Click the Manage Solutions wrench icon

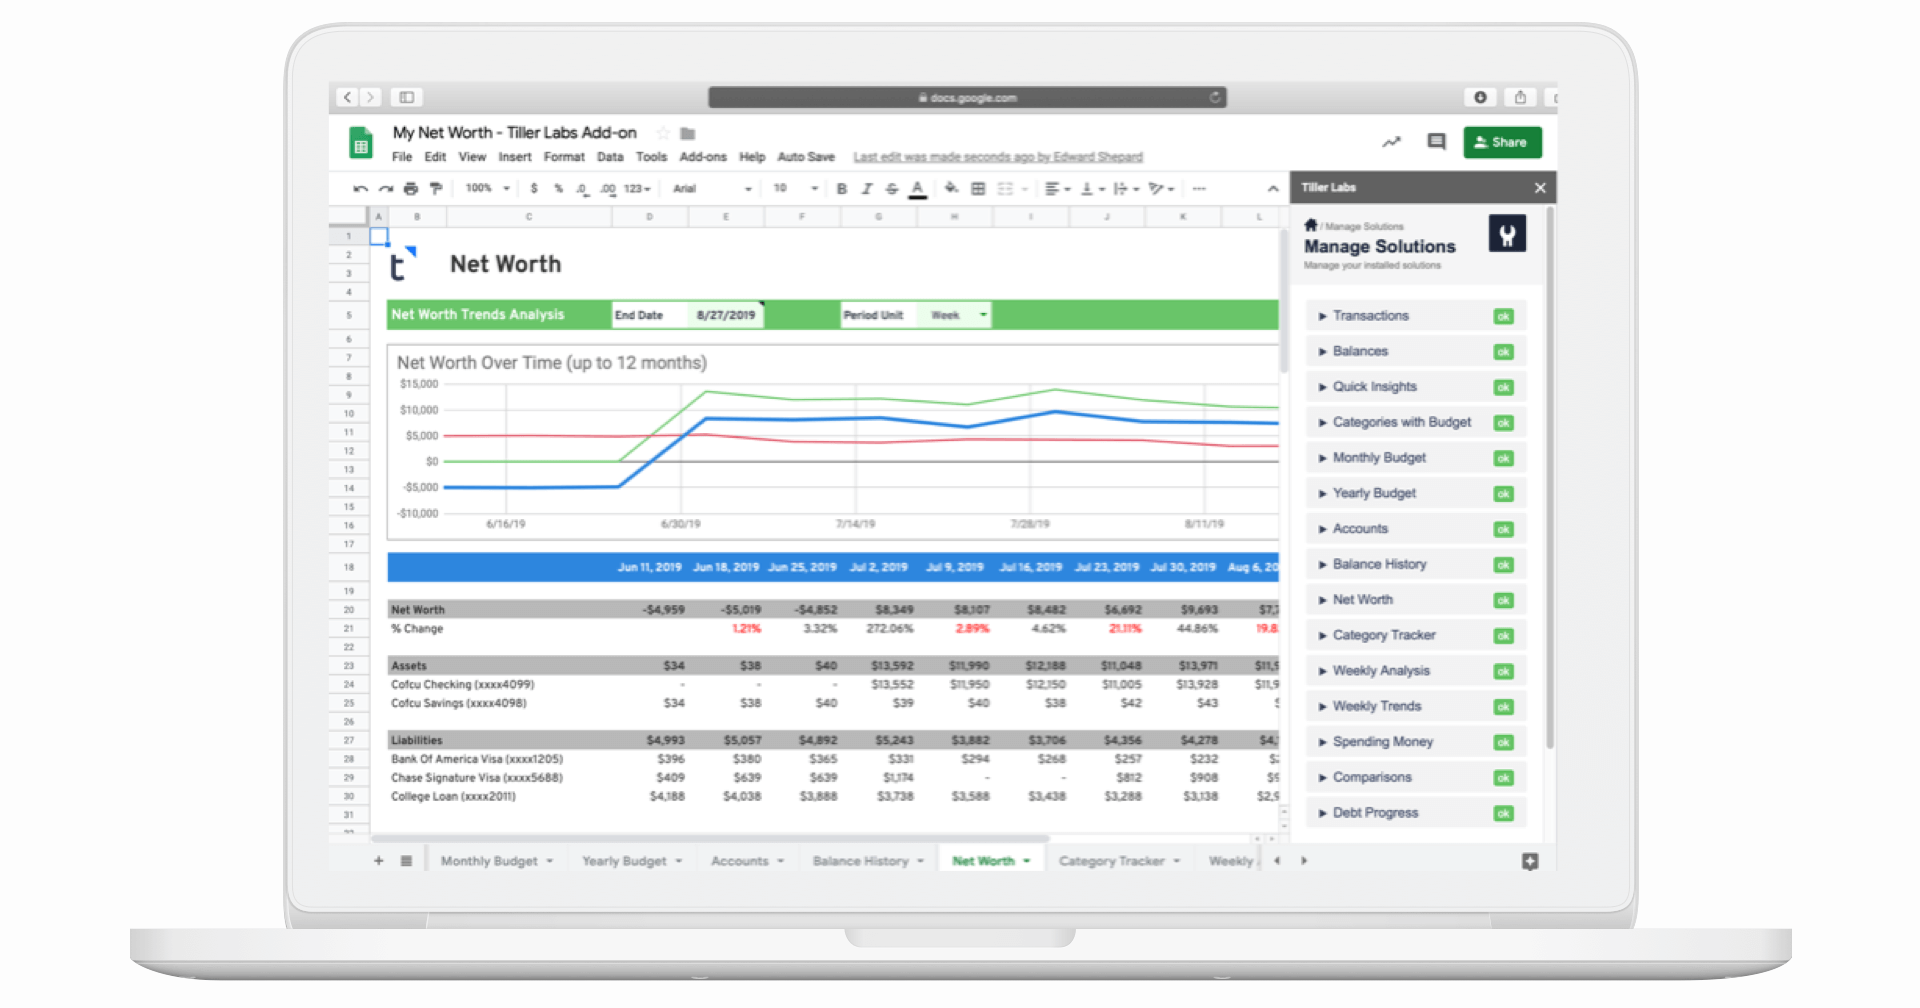coord(1507,234)
